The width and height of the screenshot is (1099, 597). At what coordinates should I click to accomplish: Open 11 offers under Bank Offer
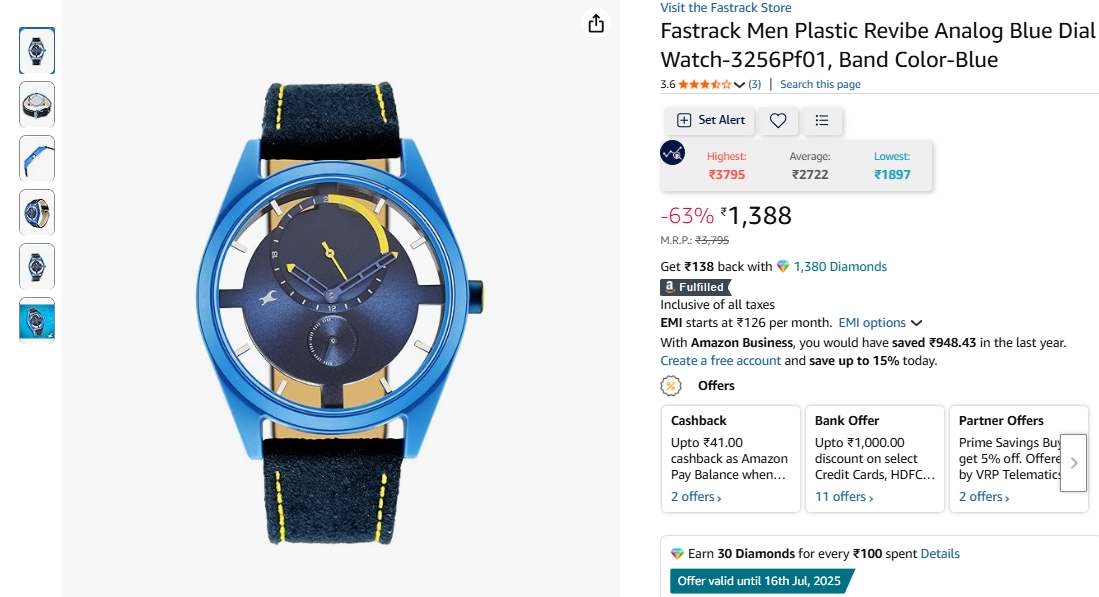[844, 497]
